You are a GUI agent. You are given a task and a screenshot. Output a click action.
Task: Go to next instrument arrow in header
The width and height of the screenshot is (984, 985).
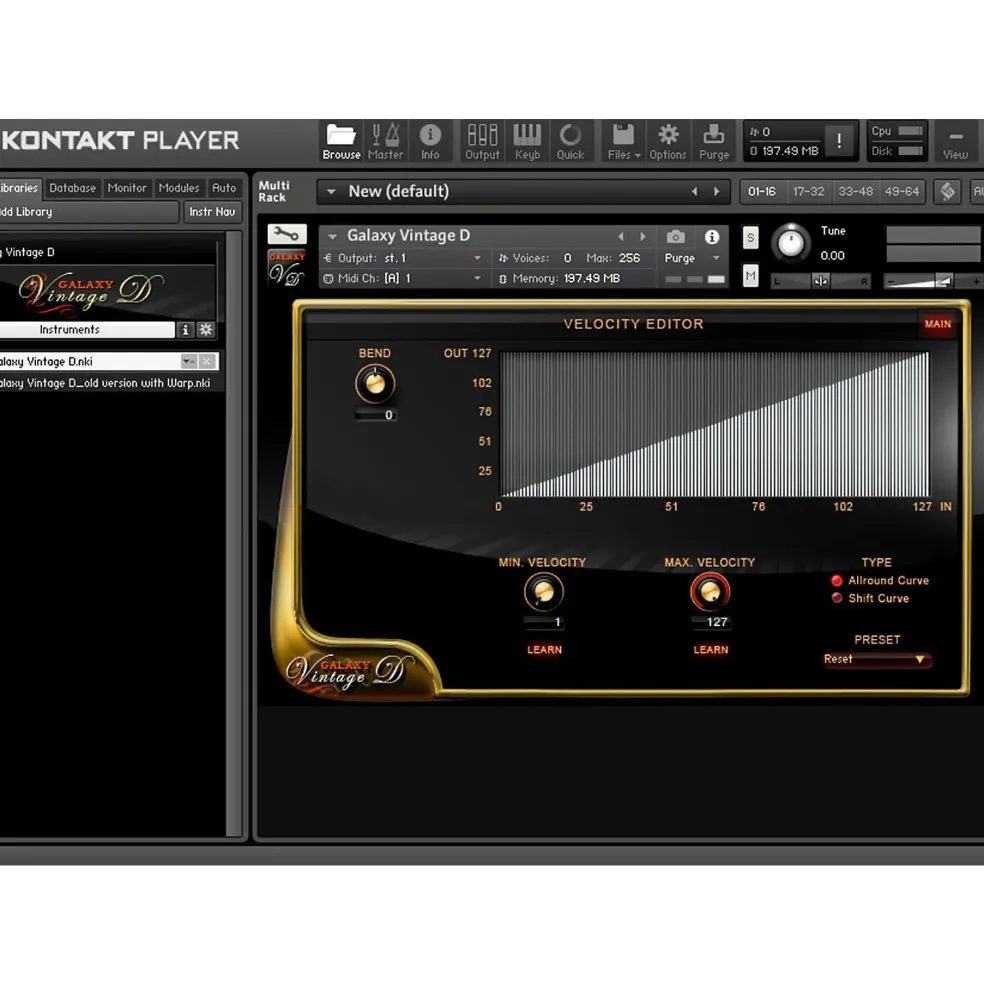pos(642,237)
